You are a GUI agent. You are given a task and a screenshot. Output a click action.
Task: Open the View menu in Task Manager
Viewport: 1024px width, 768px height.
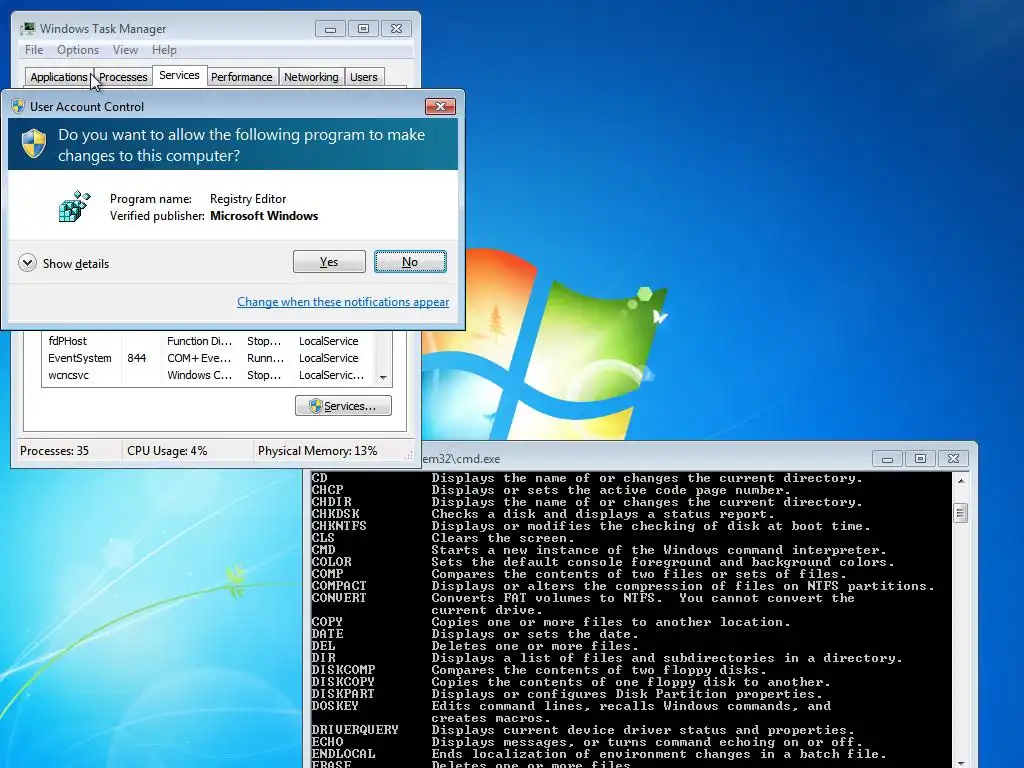pyautogui.click(x=125, y=50)
